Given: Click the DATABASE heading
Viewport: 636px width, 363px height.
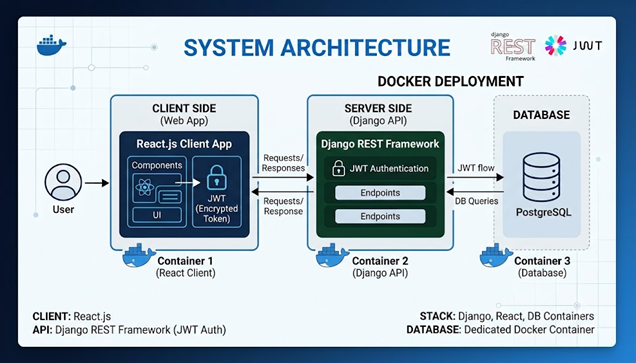Looking at the screenshot, I should [x=541, y=115].
